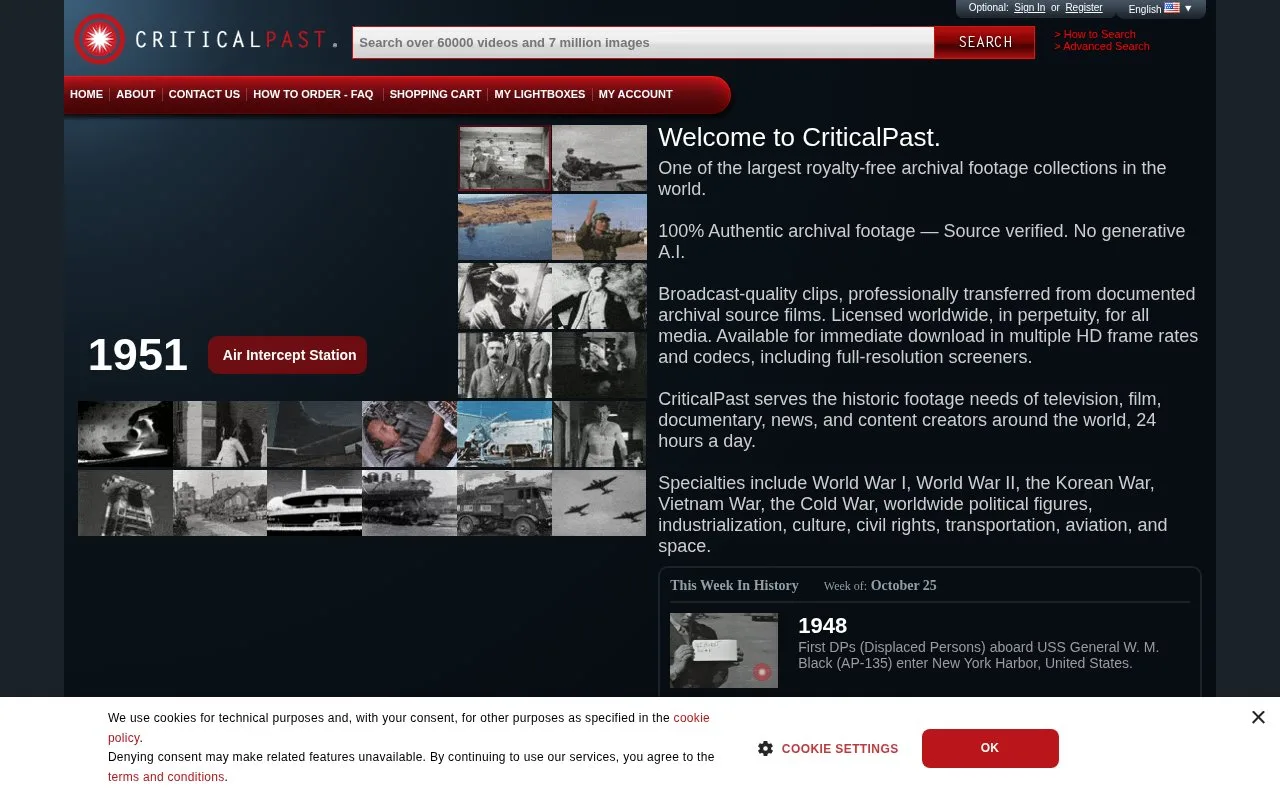Open the shirtless man thumbnail

coord(599,434)
